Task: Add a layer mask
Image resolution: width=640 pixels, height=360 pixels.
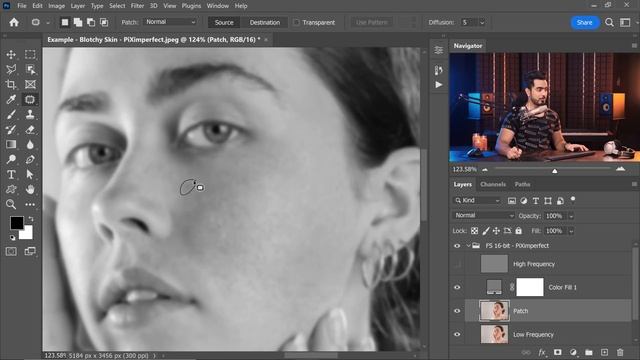Action: click(x=558, y=352)
